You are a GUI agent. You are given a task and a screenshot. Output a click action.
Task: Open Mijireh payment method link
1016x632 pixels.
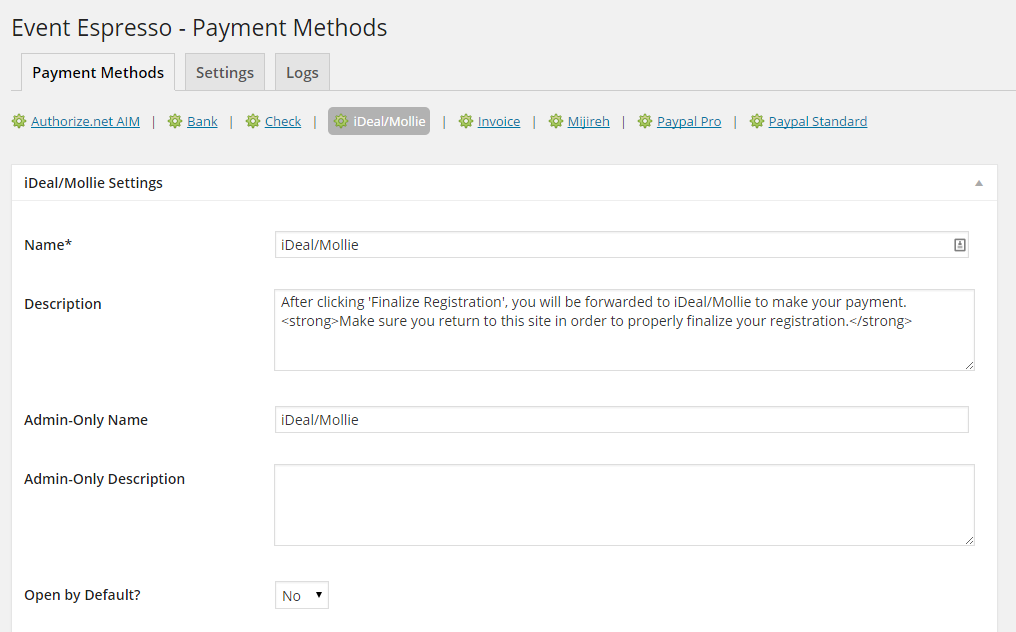pos(588,121)
